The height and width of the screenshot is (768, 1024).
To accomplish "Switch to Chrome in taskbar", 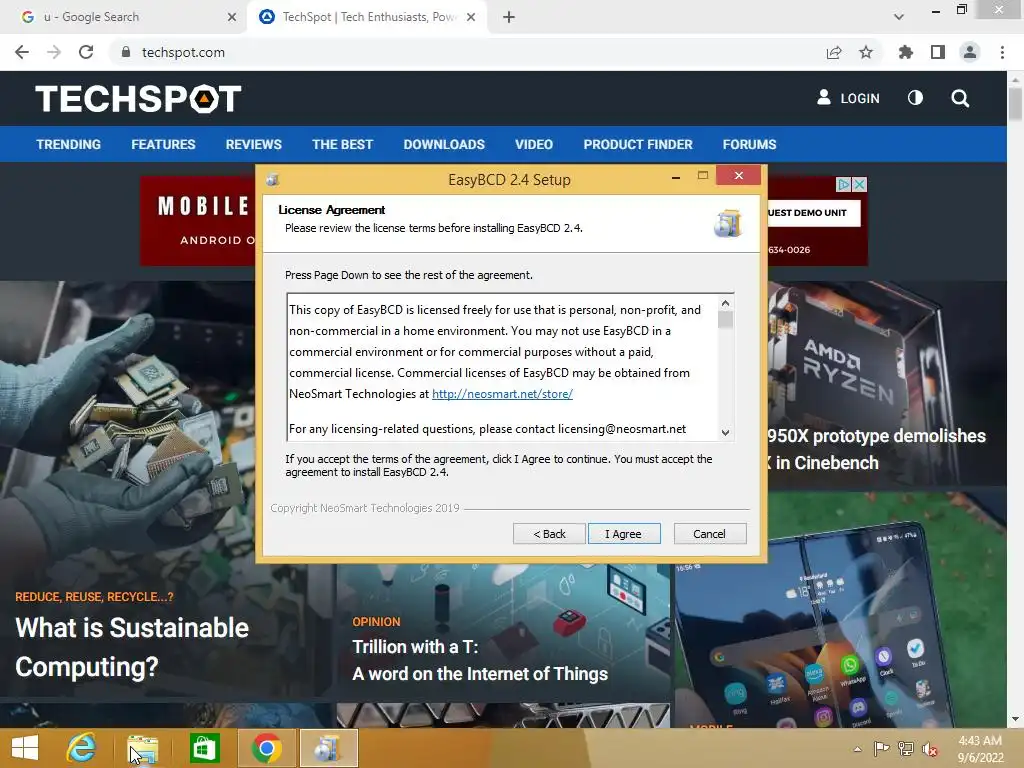I will (x=266, y=748).
